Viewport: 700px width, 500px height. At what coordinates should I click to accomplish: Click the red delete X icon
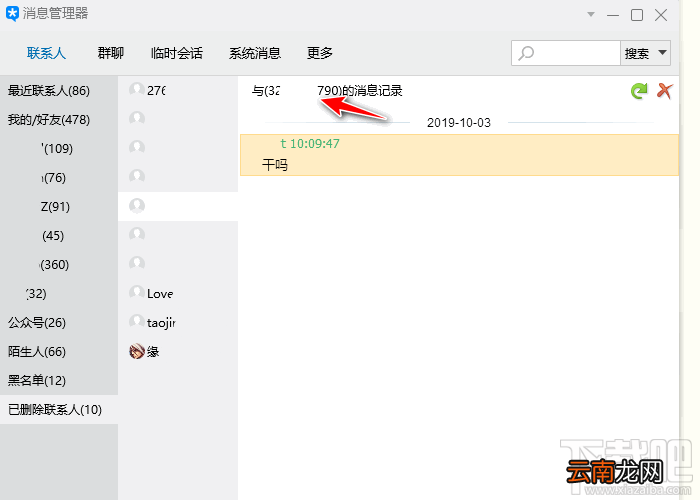[x=664, y=91]
